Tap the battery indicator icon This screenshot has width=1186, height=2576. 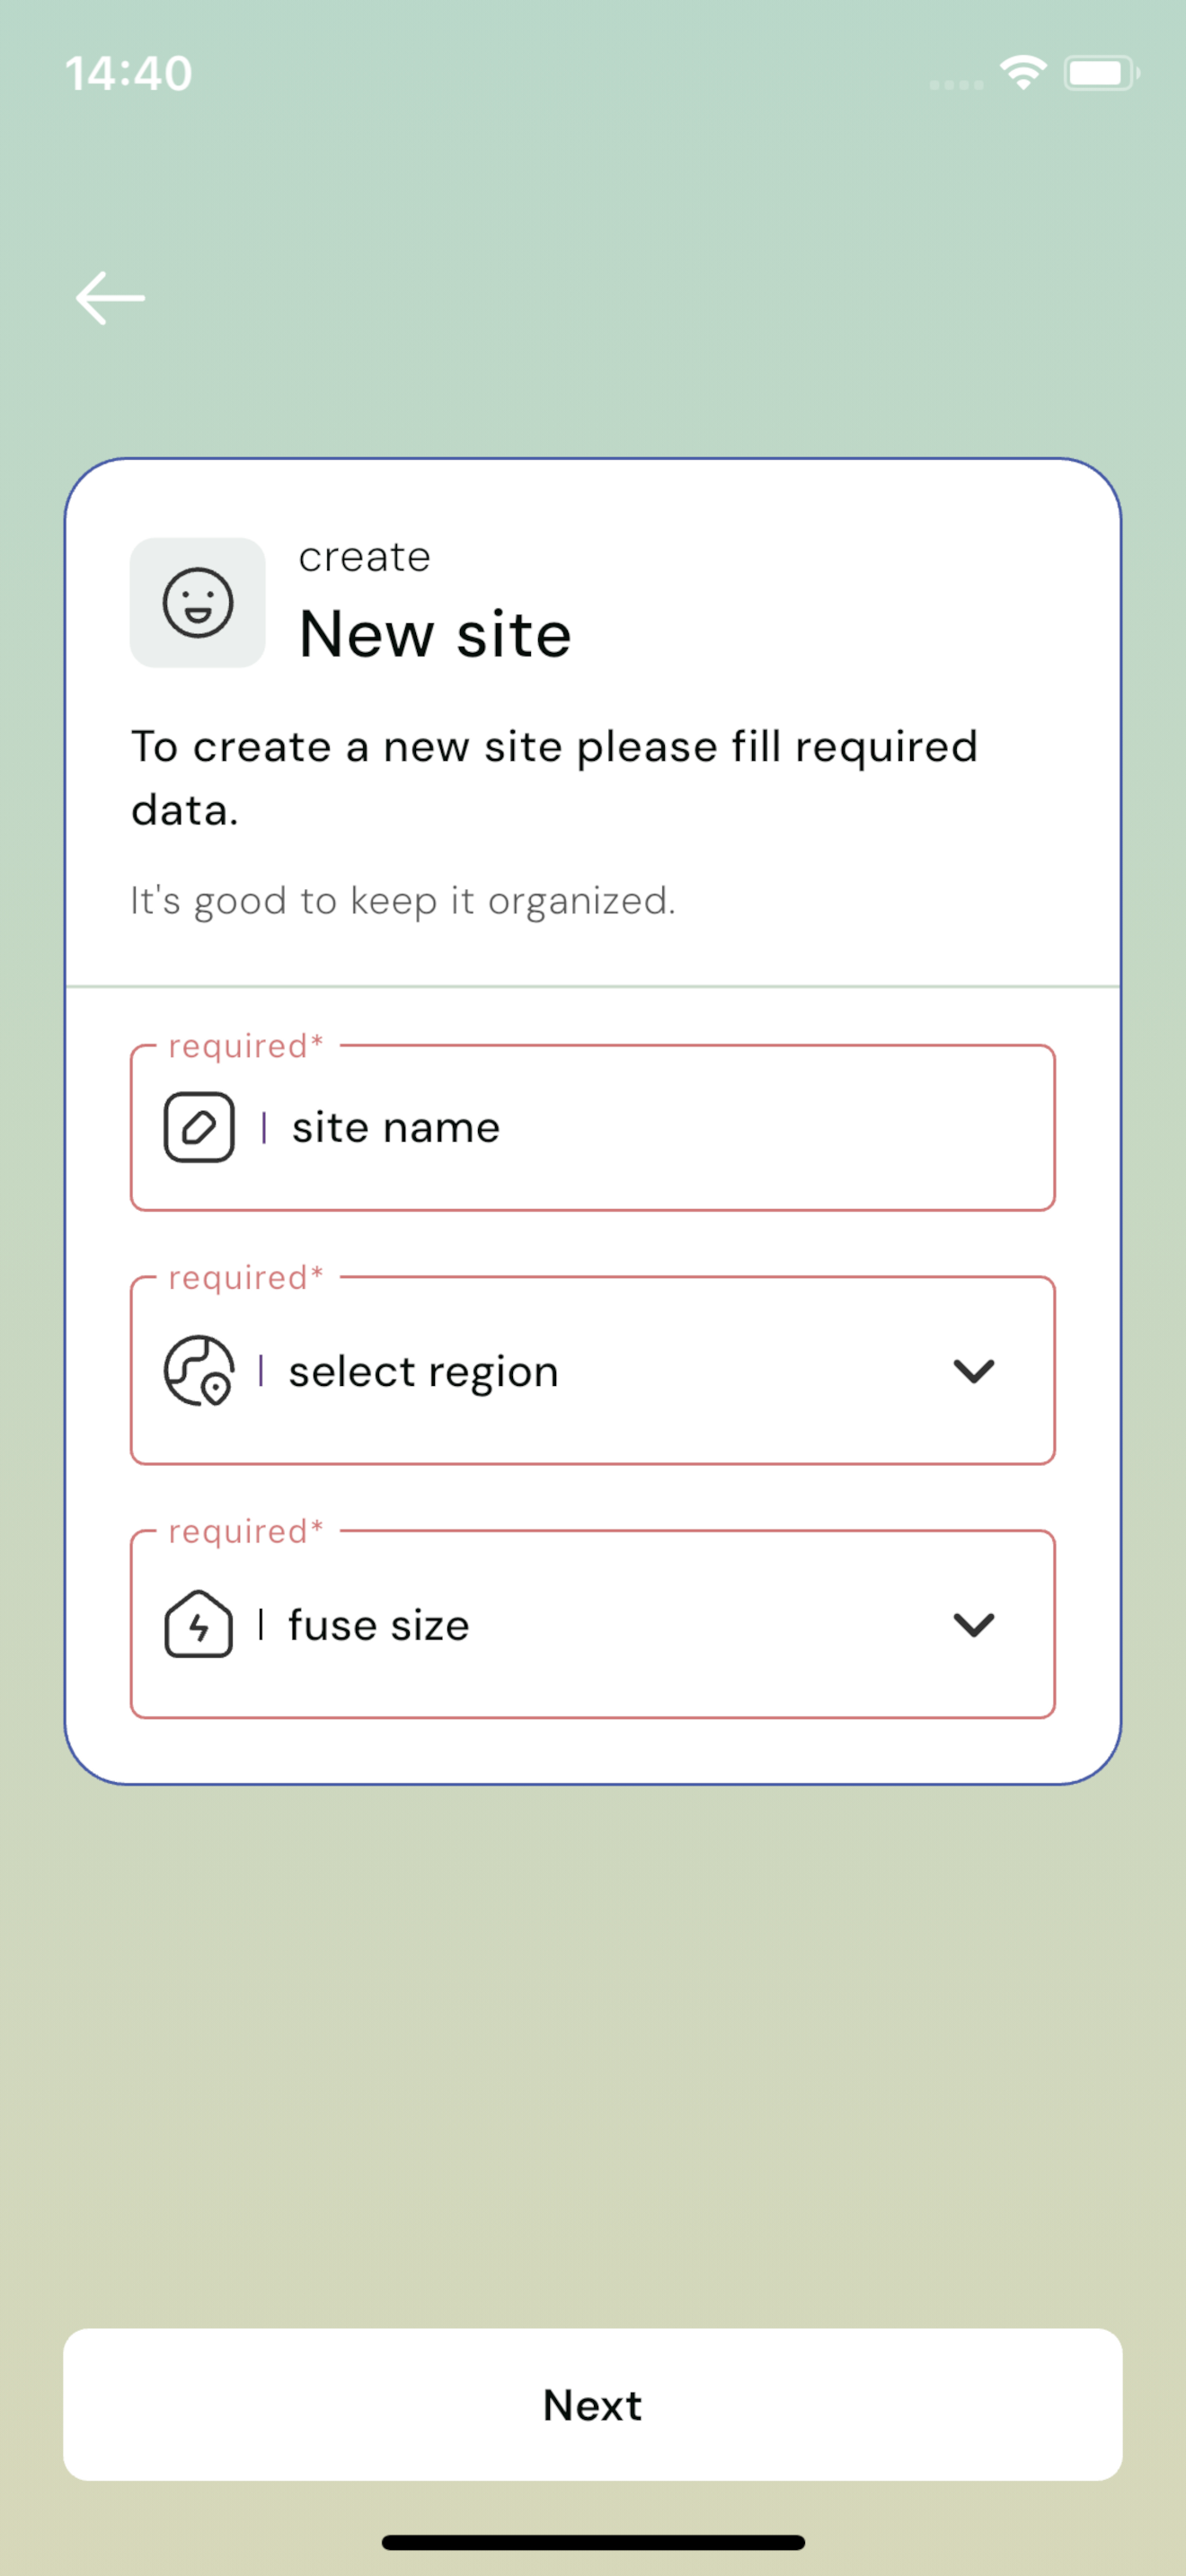(1101, 73)
